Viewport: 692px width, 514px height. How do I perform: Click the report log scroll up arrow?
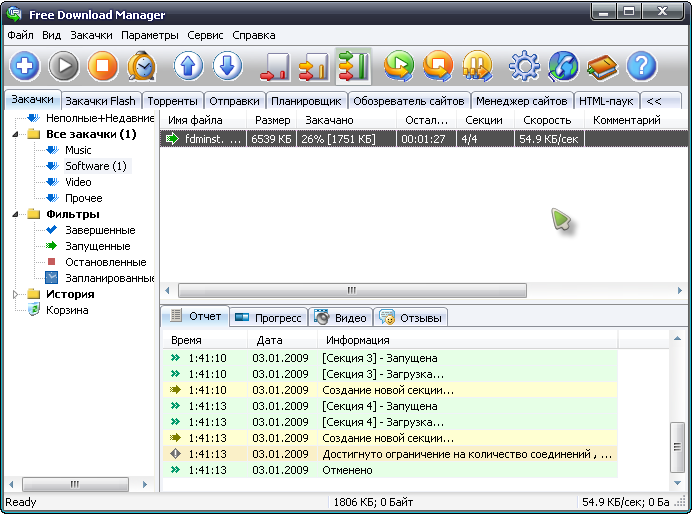click(677, 338)
